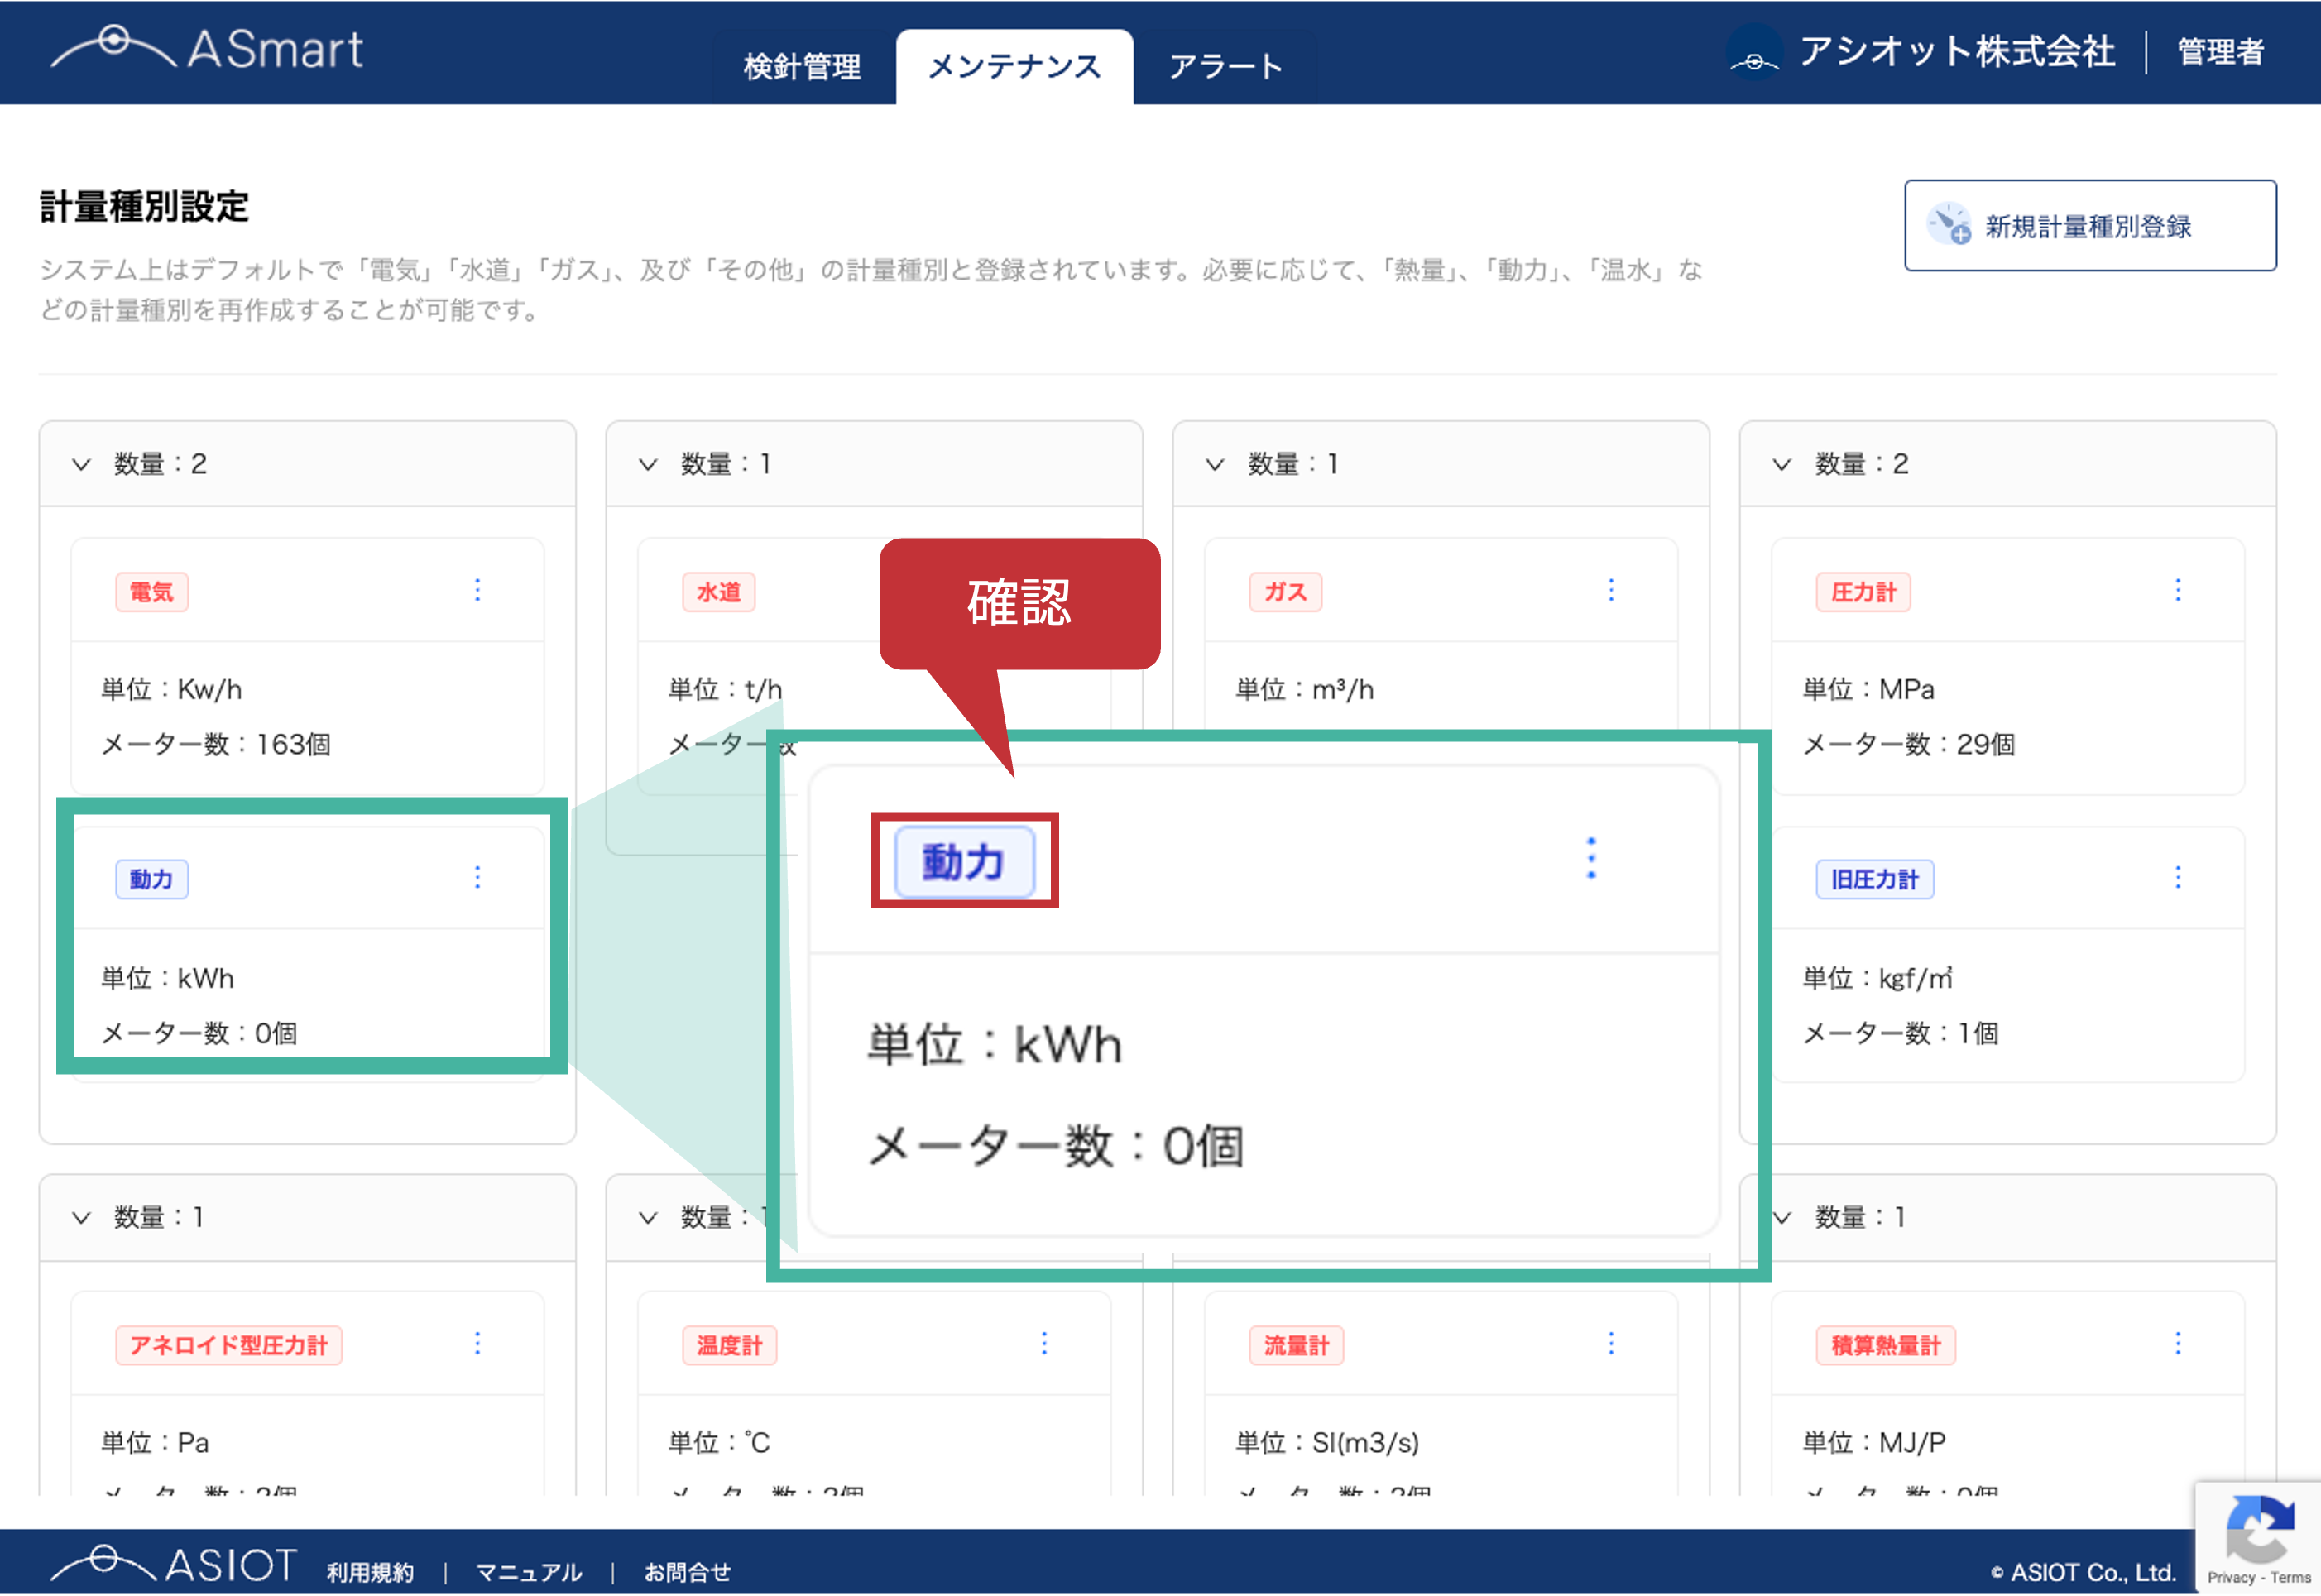Viewport: 2321px width, 1596px height.
Task: Click the 旧圧力計 type tag
Action: pyautogui.click(x=1875, y=880)
